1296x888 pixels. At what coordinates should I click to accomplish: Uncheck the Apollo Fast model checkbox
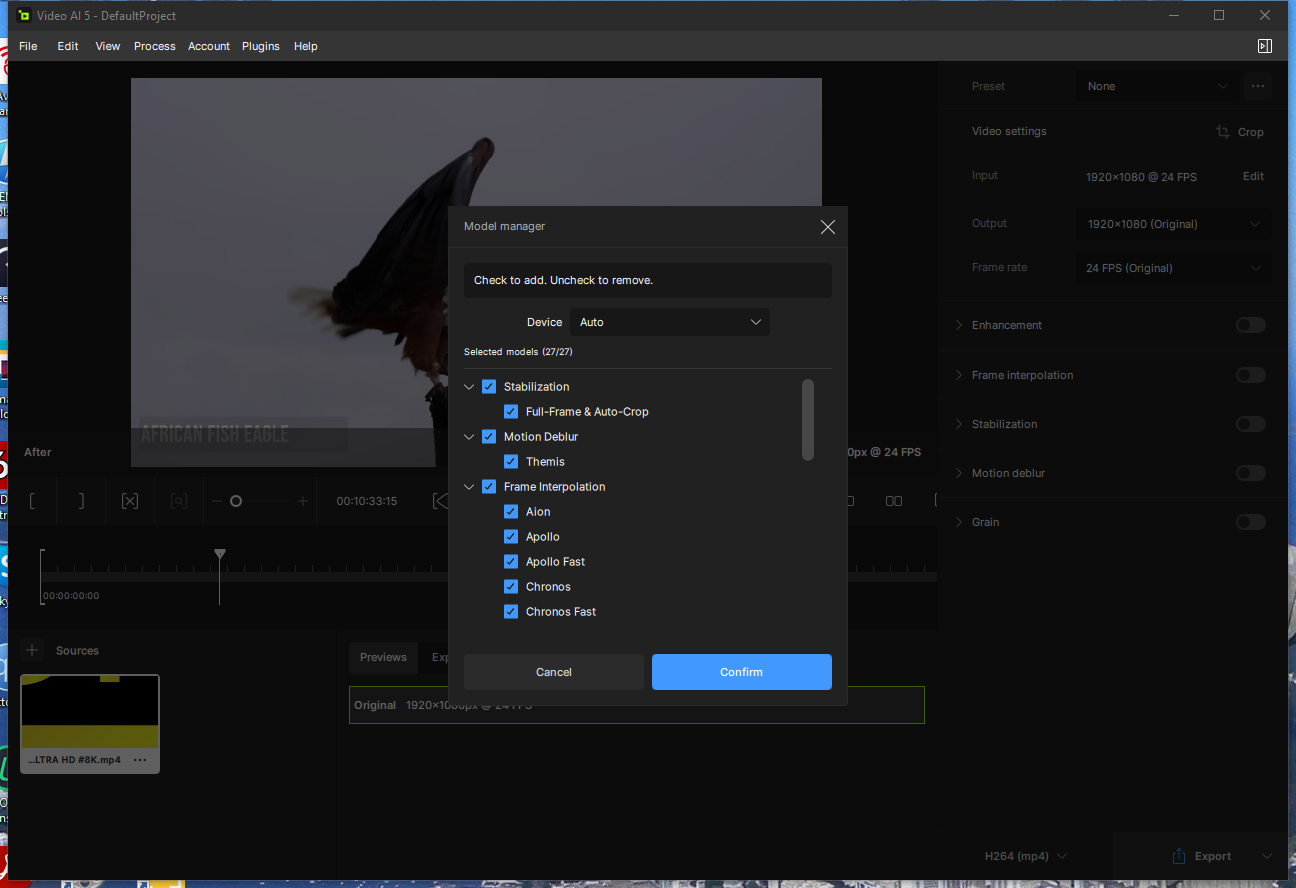[x=511, y=562]
